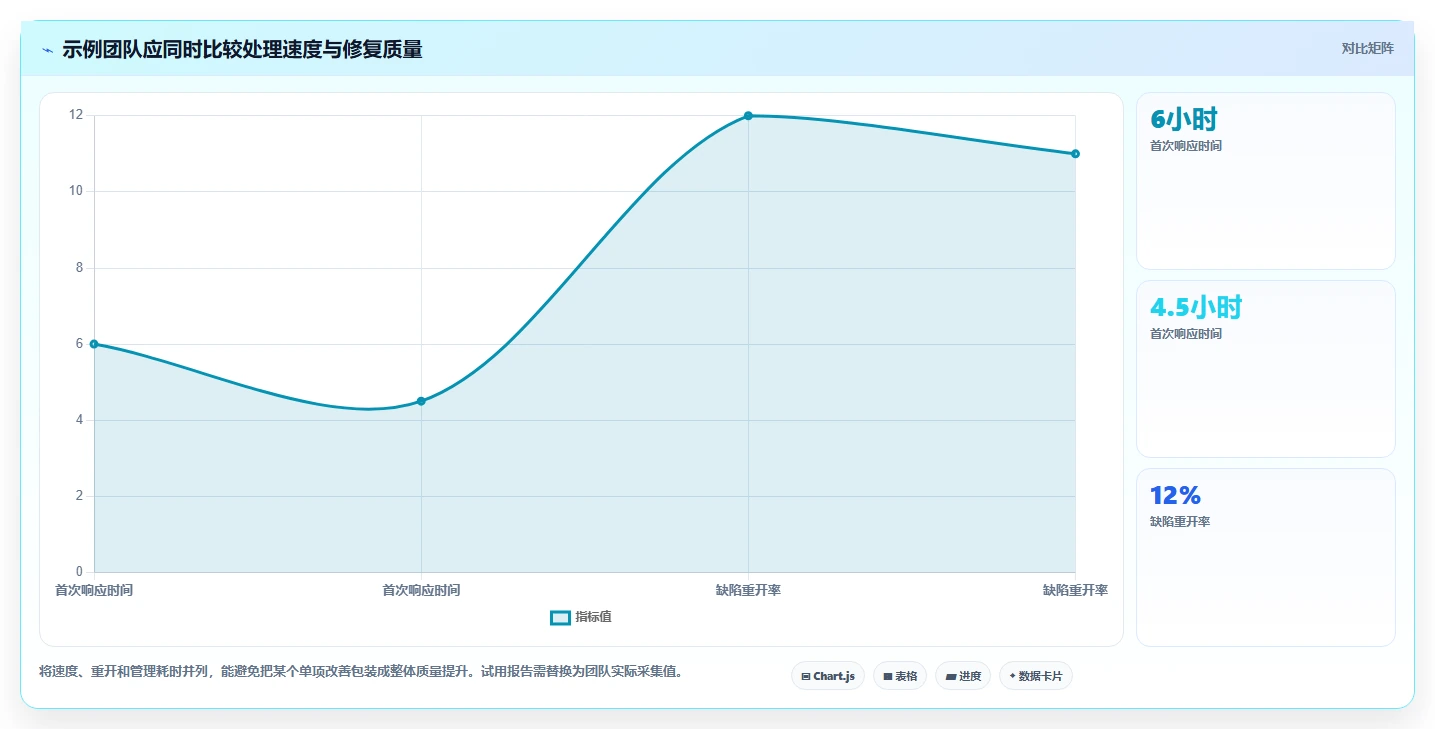The height and width of the screenshot is (729, 1435).
Task: Click the y-axis label 10
Action: 76,192
